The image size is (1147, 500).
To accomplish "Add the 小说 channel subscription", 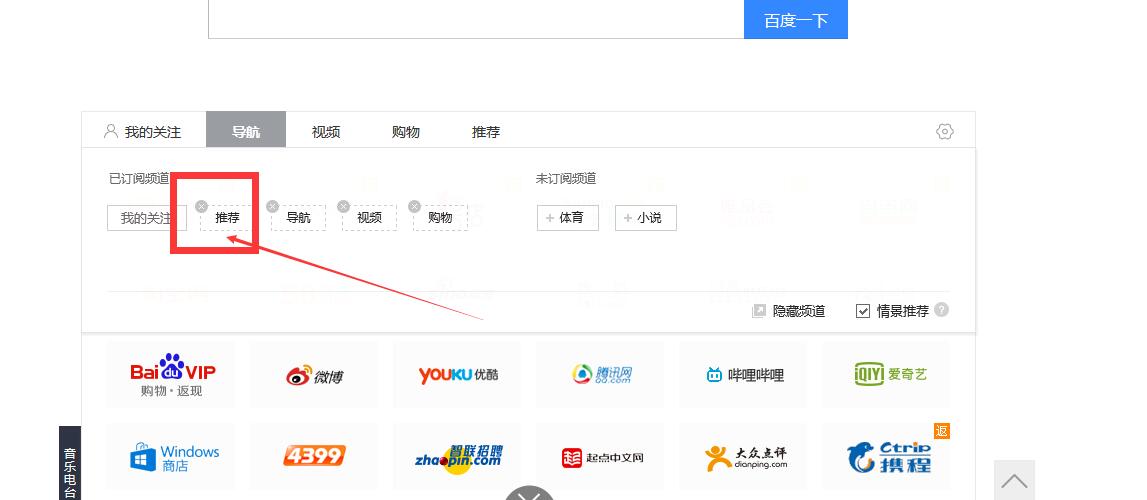I will [x=646, y=218].
